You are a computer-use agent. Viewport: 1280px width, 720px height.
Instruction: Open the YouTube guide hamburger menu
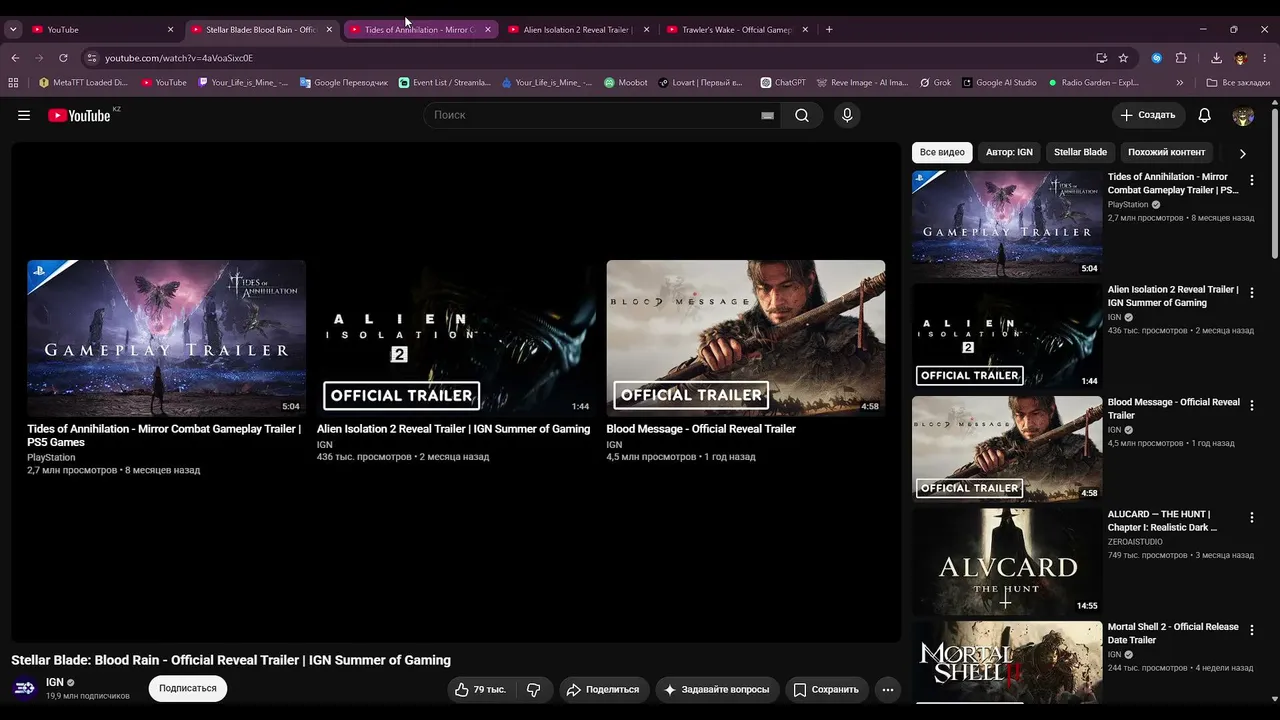pyautogui.click(x=24, y=115)
